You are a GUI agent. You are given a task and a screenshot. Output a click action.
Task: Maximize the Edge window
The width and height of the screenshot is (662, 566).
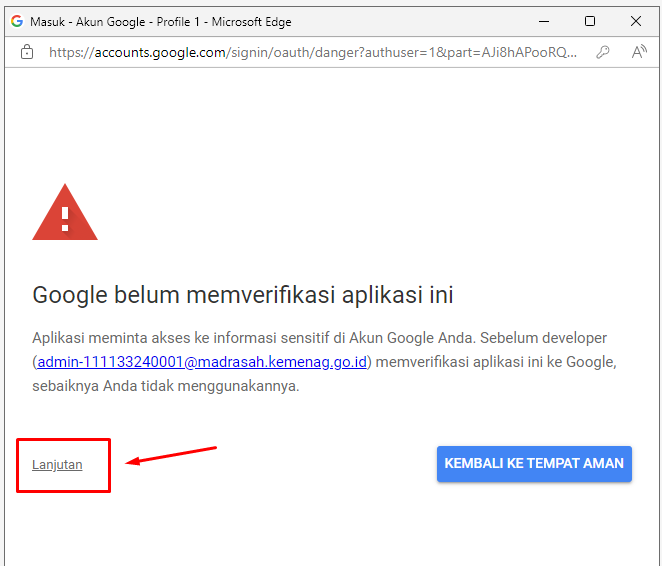pyautogui.click(x=590, y=21)
